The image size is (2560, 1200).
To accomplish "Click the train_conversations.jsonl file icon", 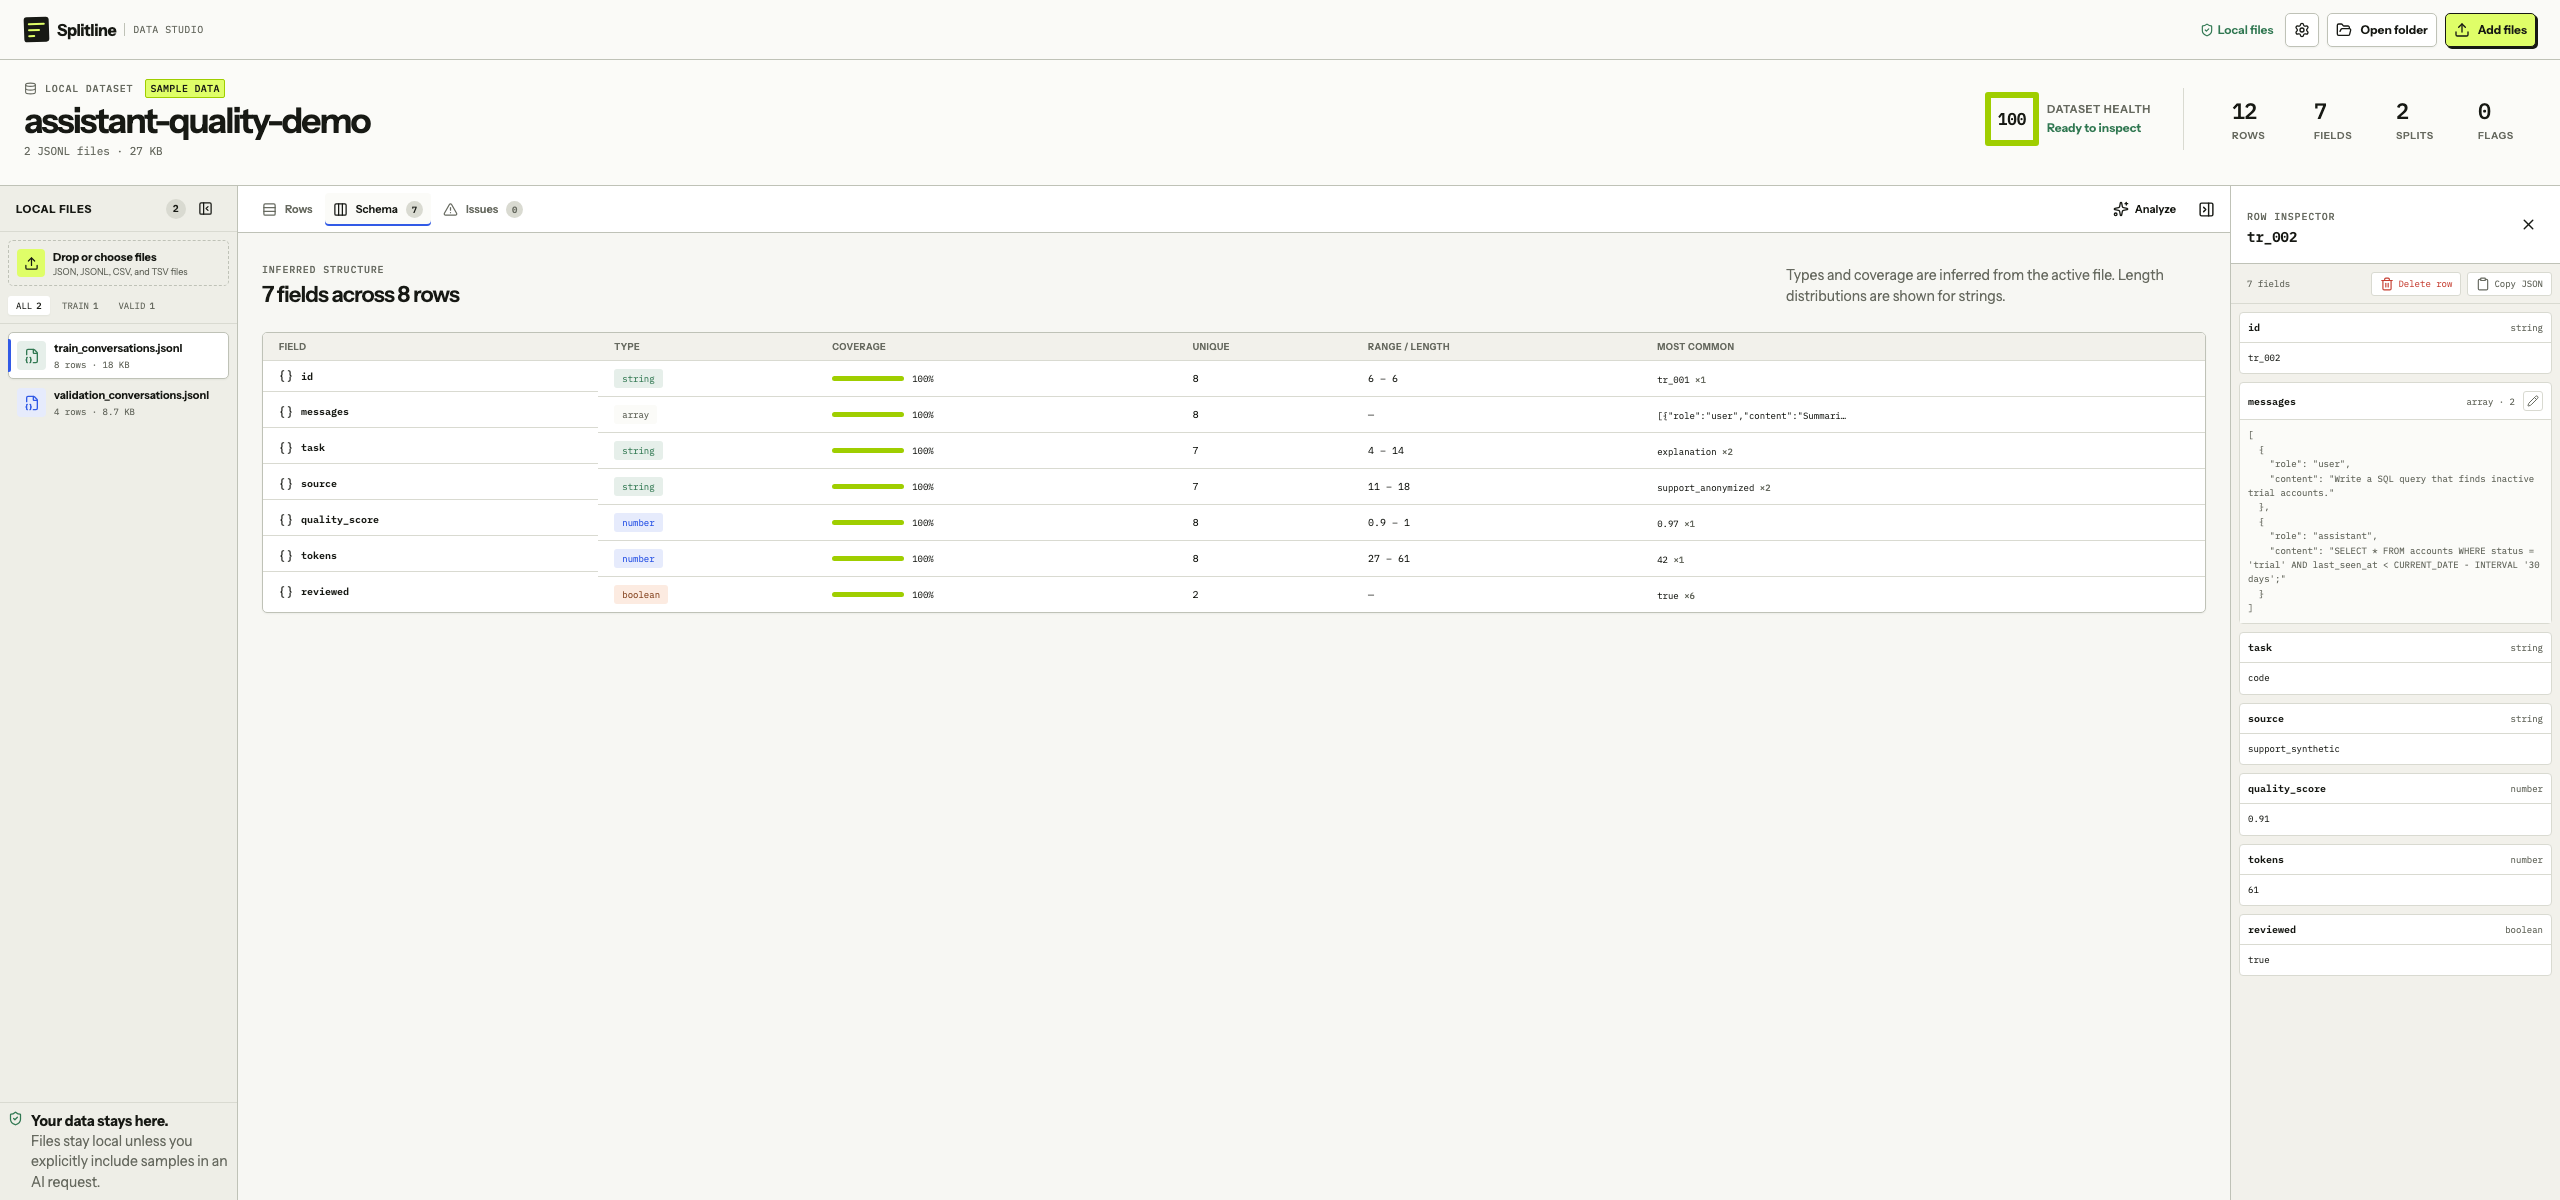I will [x=32, y=356].
